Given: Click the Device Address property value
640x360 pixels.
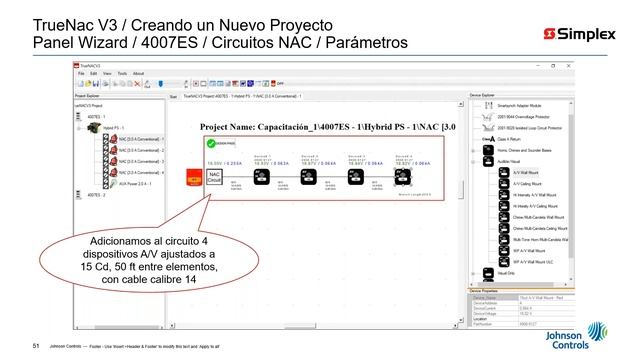Looking at the screenshot, I should [x=547, y=303].
